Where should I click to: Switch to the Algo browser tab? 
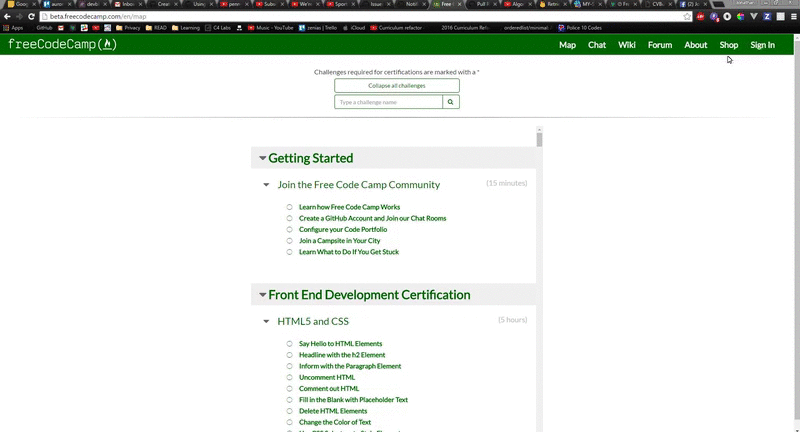pyautogui.click(x=517, y=4)
